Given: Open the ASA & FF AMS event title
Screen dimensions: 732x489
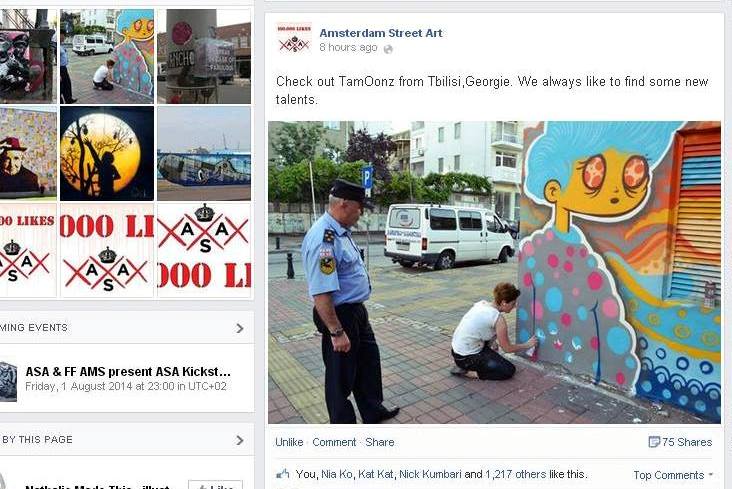Looking at the screenshot, I should 127,372.
